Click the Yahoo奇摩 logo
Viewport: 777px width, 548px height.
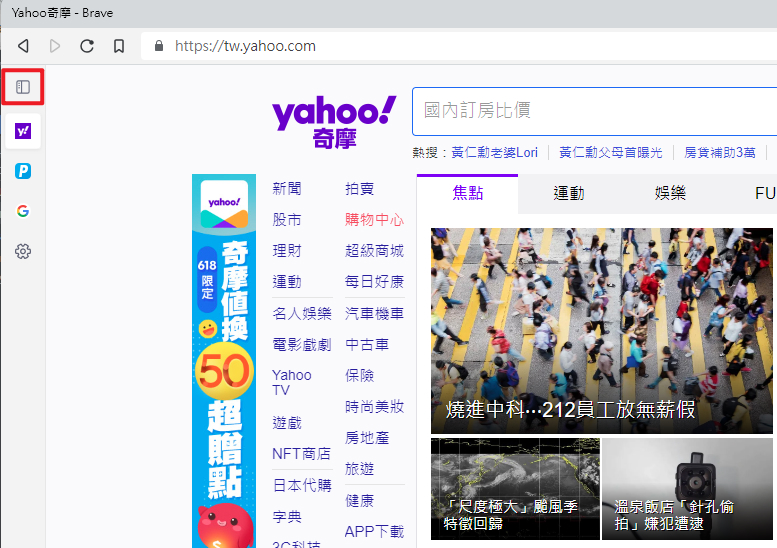point(334,122)
